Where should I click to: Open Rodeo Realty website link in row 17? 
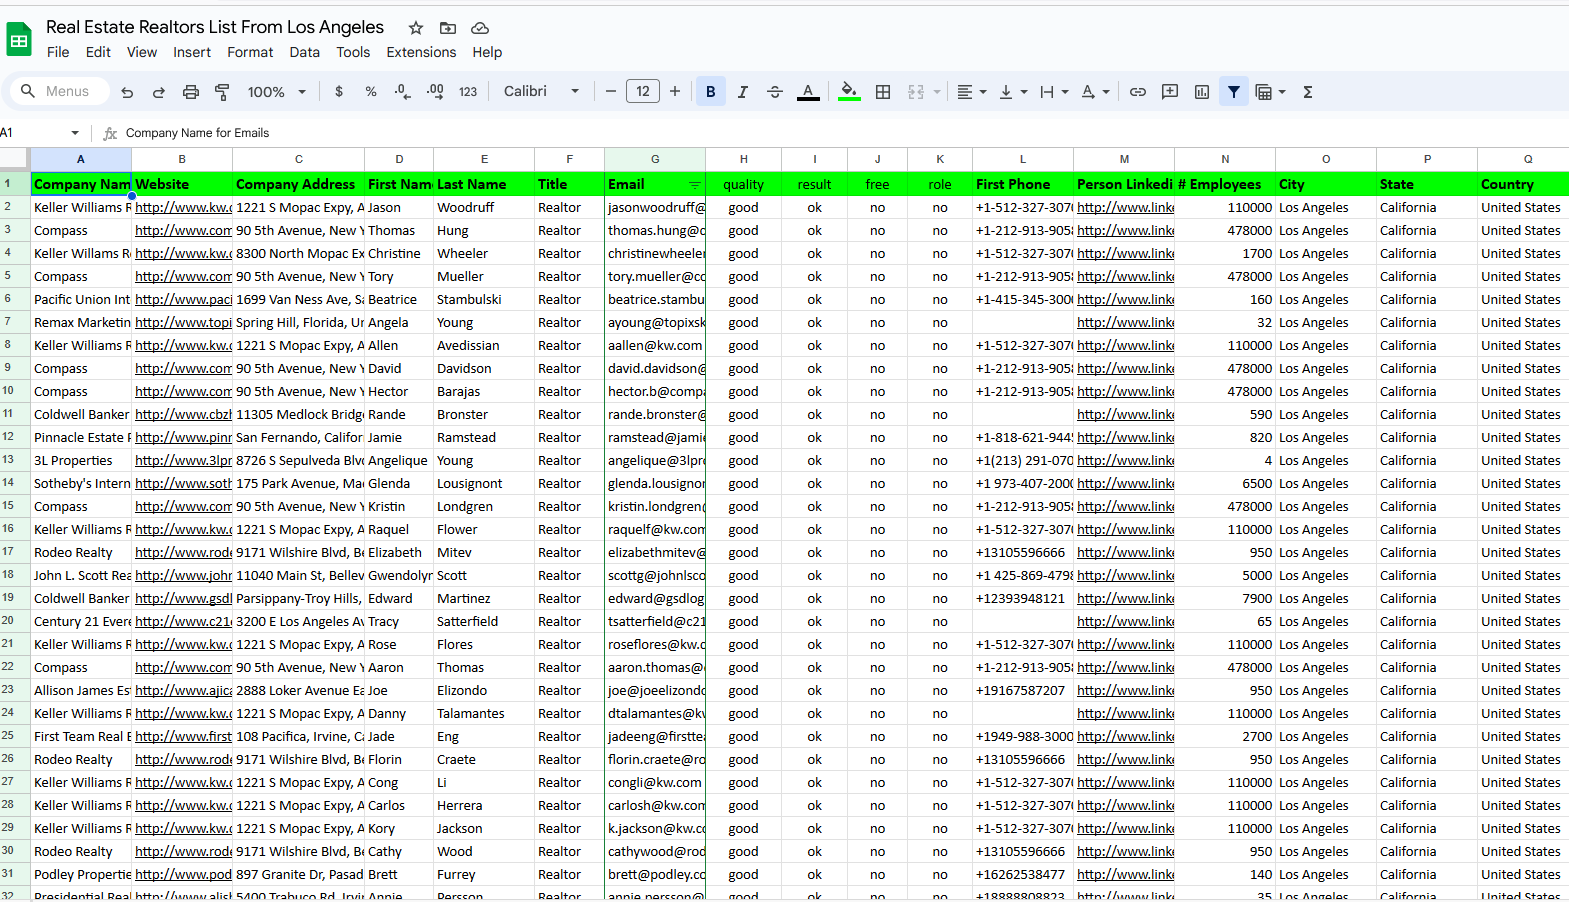pyautogui.click(x=183, y=553)
